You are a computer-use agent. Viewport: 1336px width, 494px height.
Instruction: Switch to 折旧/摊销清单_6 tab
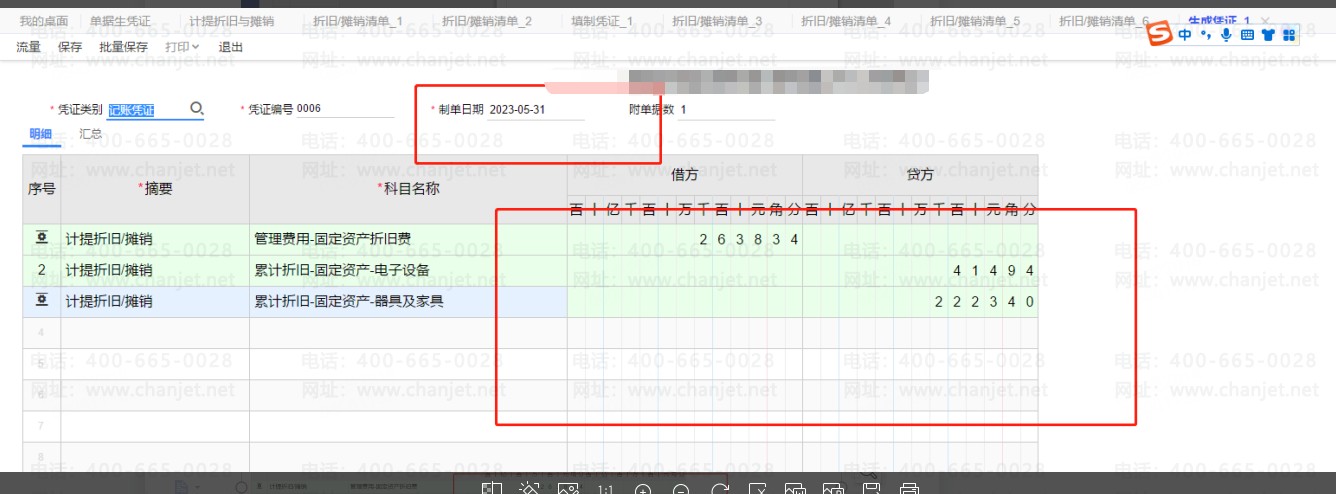[1104, 21]
